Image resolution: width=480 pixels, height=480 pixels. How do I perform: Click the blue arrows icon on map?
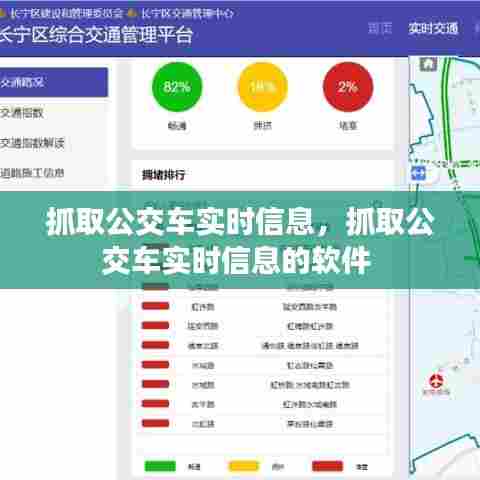point(418,174)
